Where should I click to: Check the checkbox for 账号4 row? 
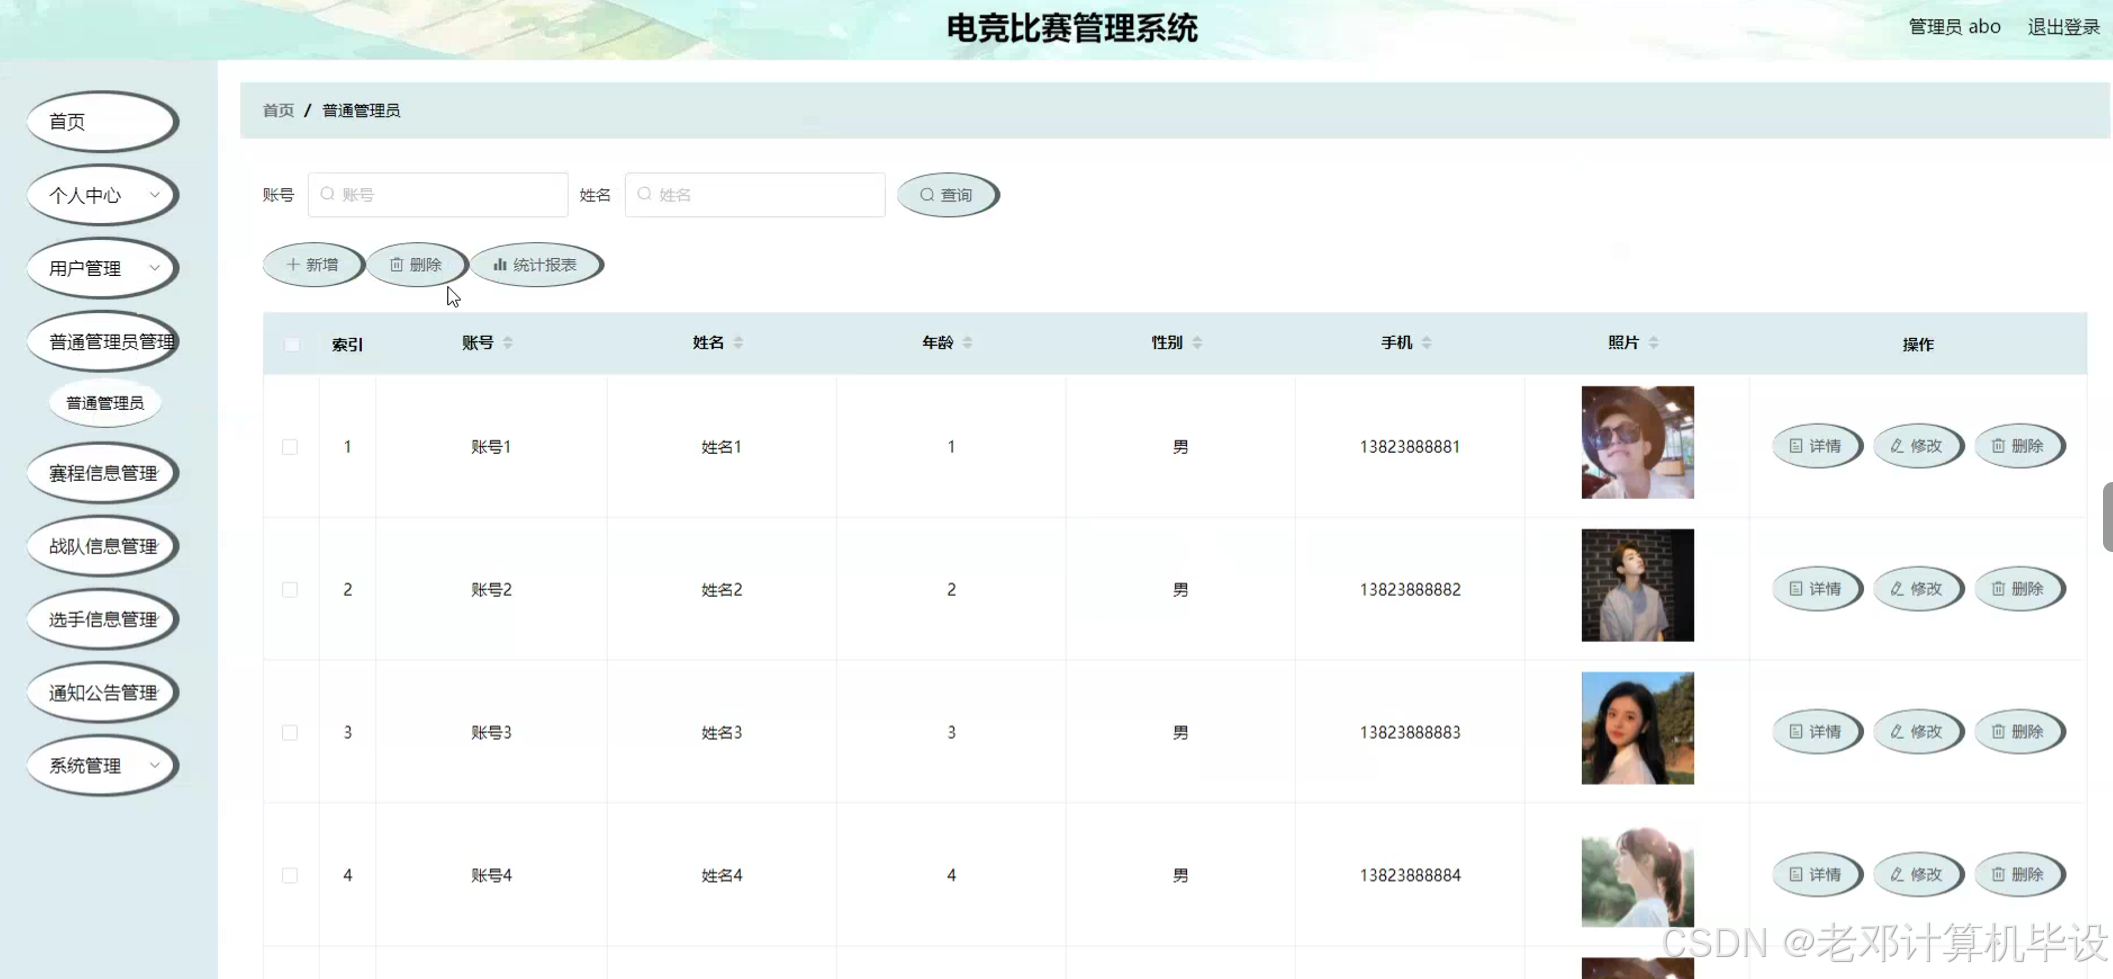[290, 876]
